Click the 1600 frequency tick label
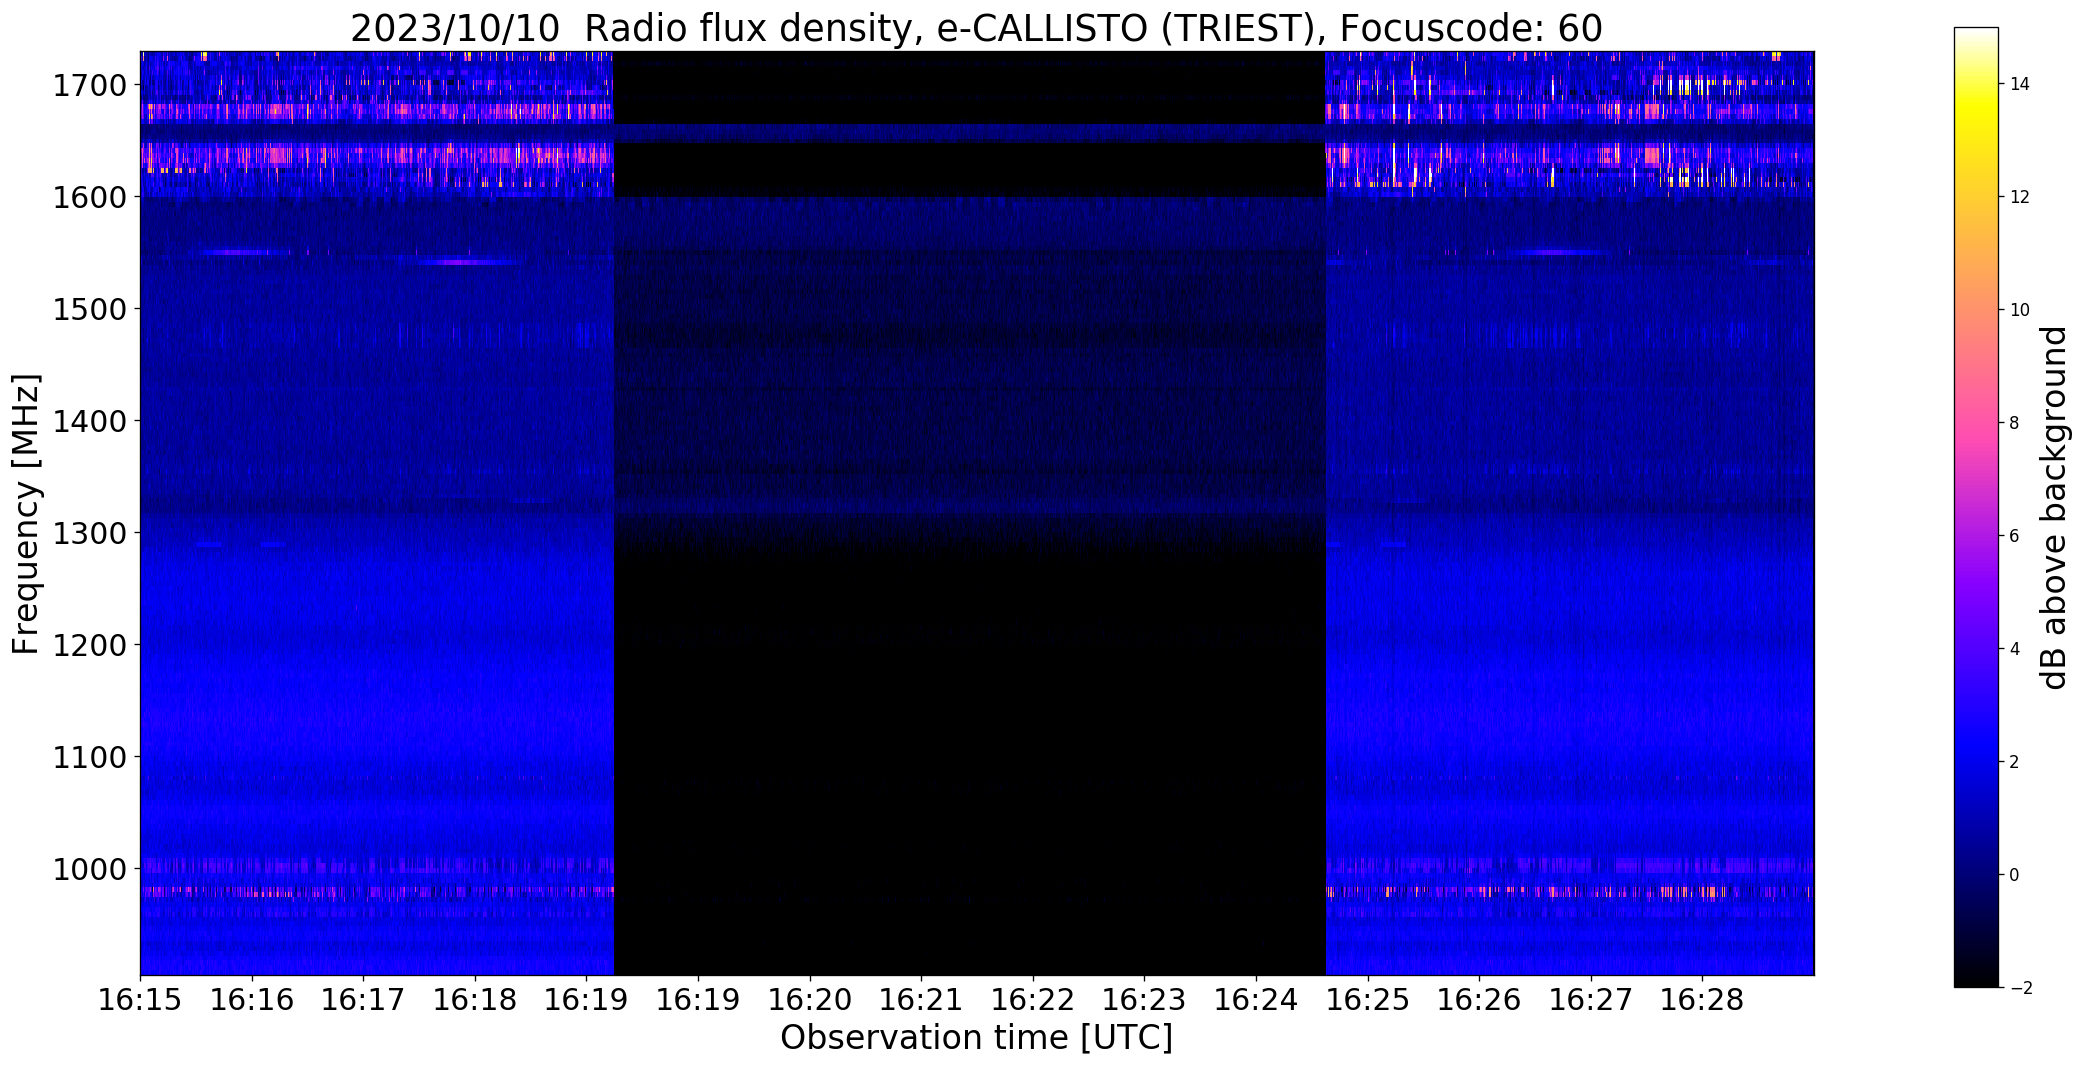This screenshot has width=2085, height=1067. pos(90,198)
